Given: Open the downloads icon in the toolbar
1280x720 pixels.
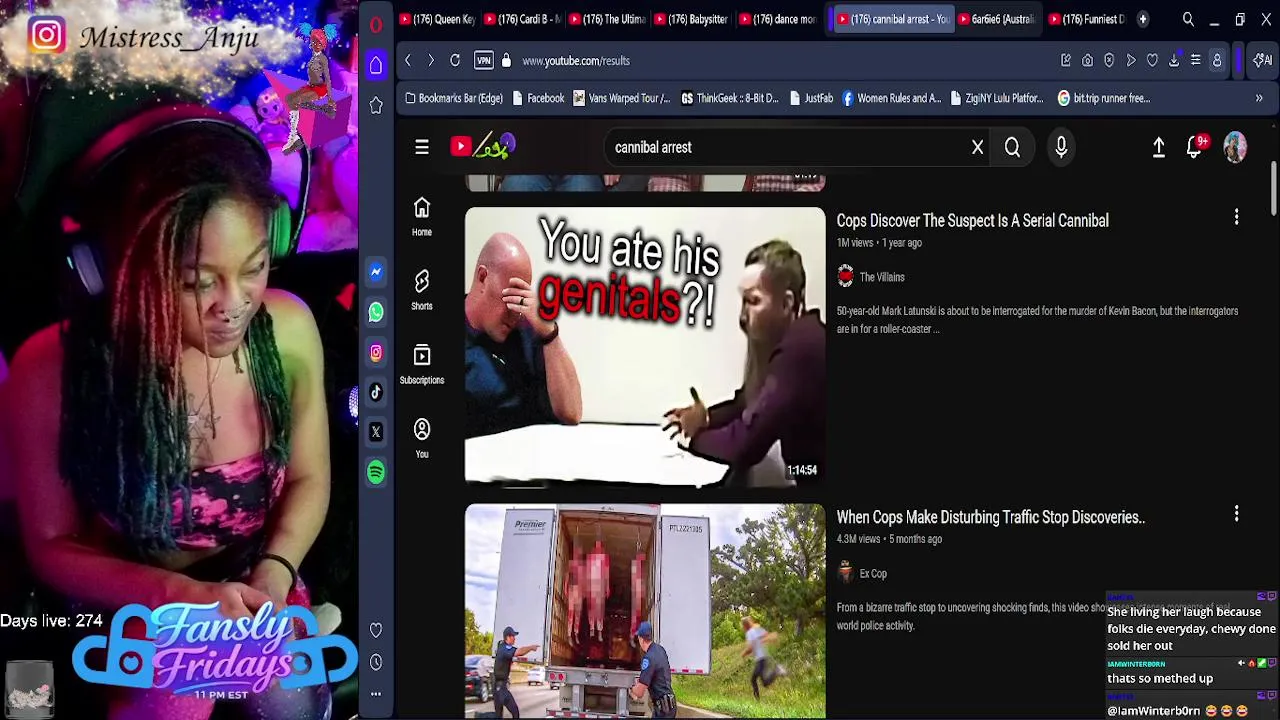Looking at the screenshot, I should click(1174, 61).
